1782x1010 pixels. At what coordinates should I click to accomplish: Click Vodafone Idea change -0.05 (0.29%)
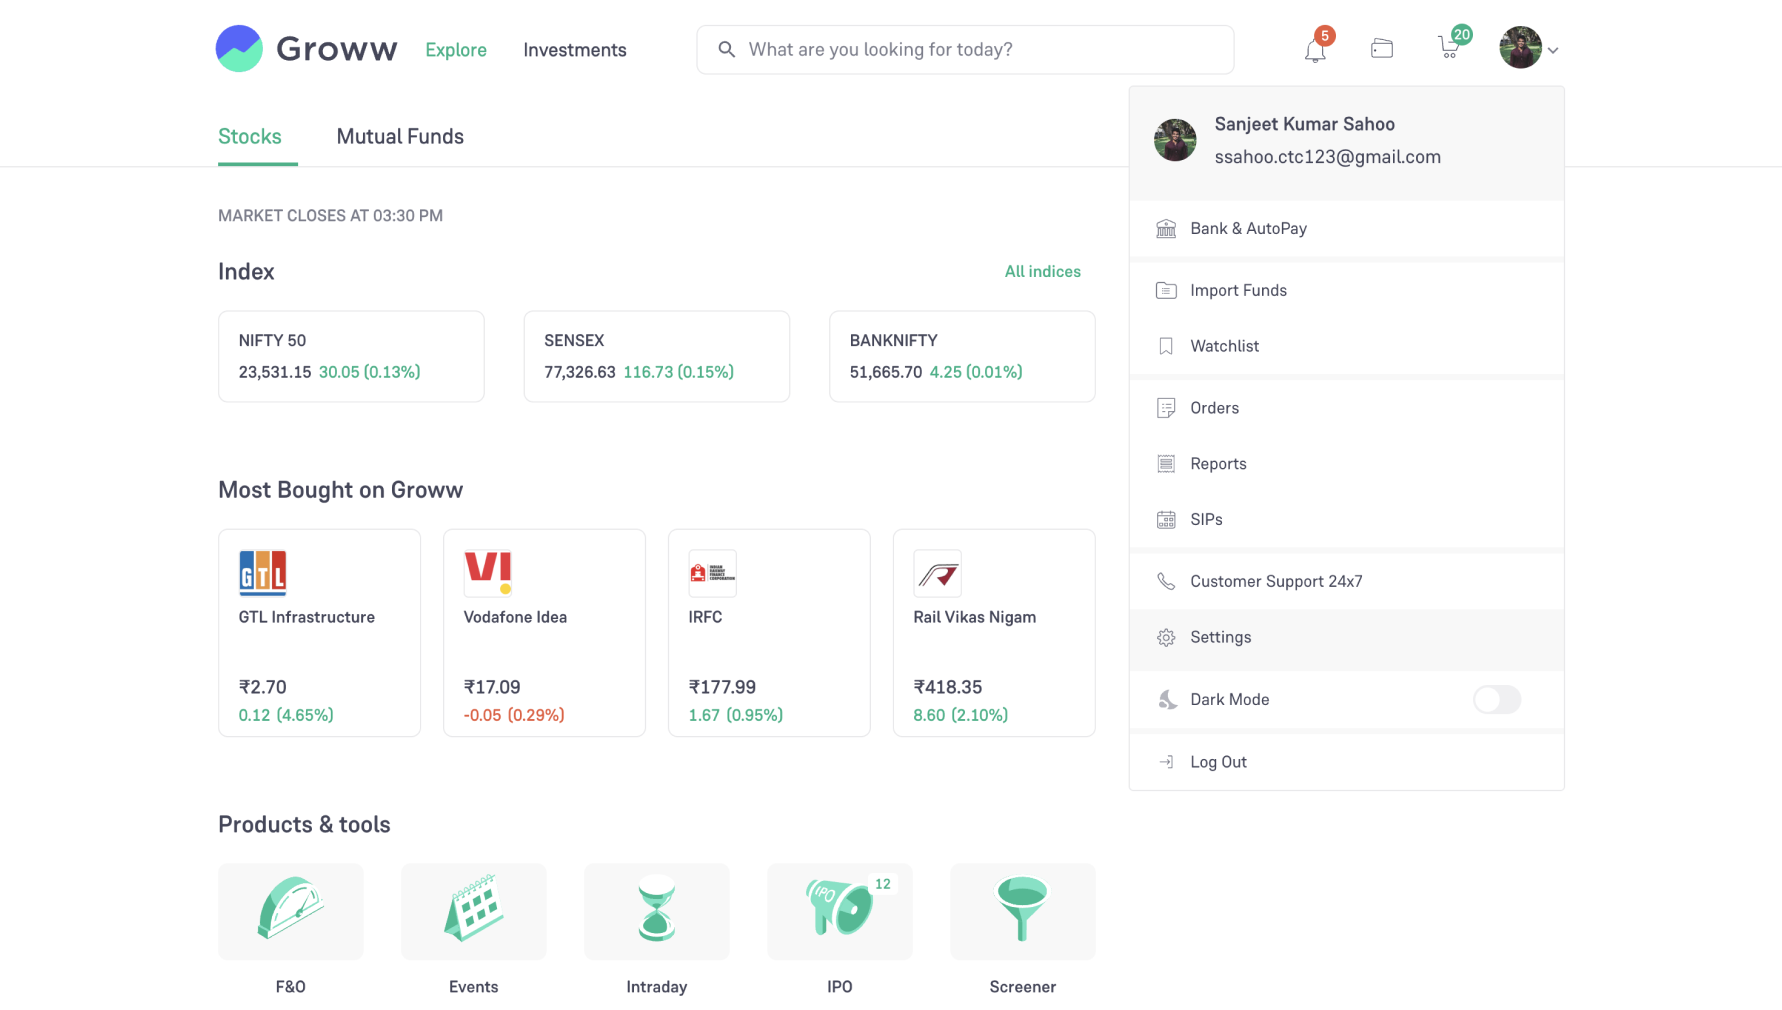tap(514, 715)
